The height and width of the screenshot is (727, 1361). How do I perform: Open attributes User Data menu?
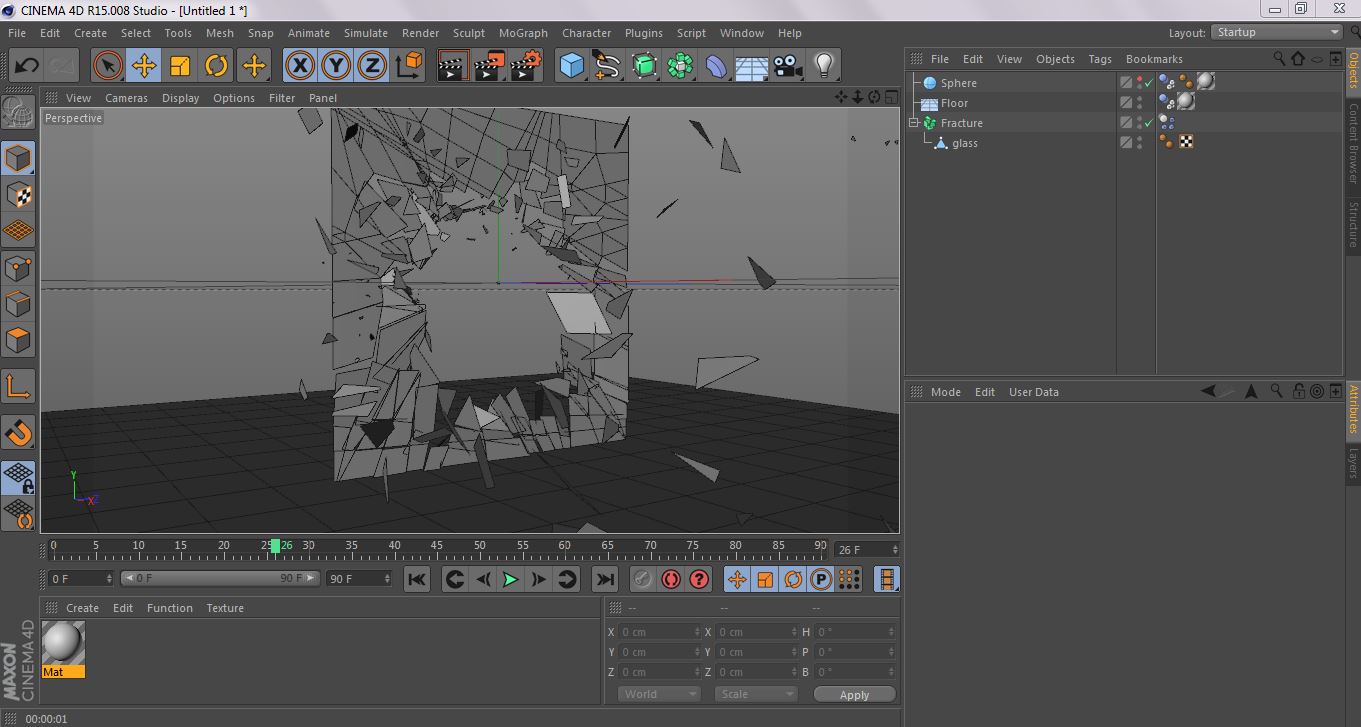click(1033, 392)
